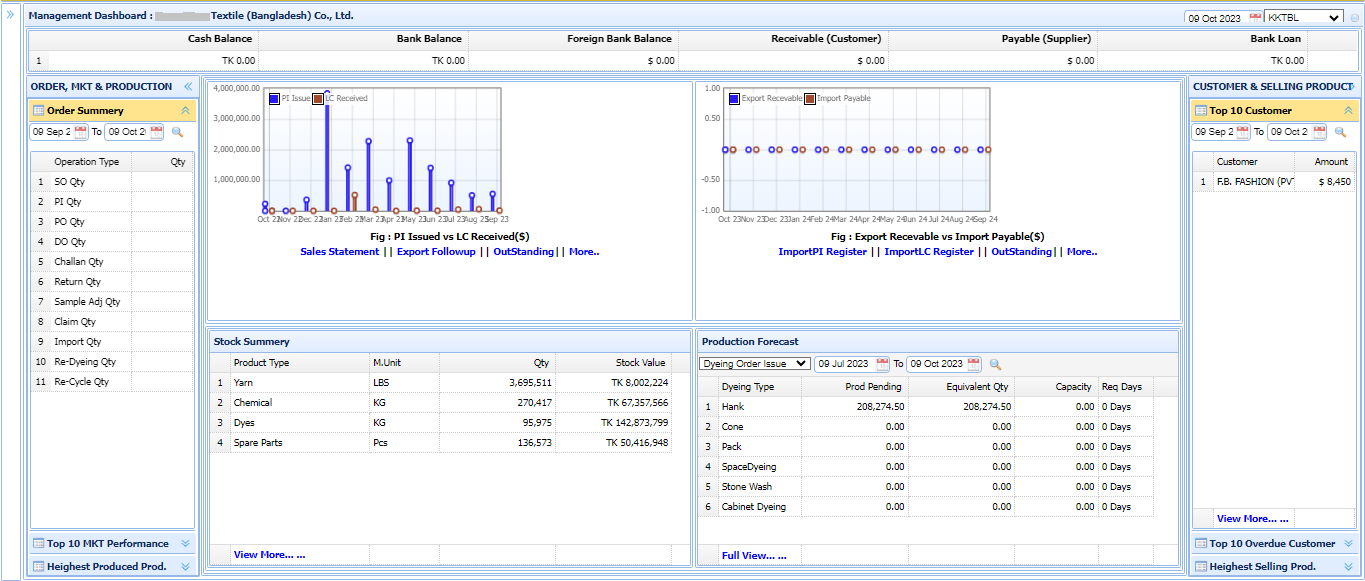Open Production Forecast end date calendar
This screenshot has width=1365, height=581.
point(975,364)
